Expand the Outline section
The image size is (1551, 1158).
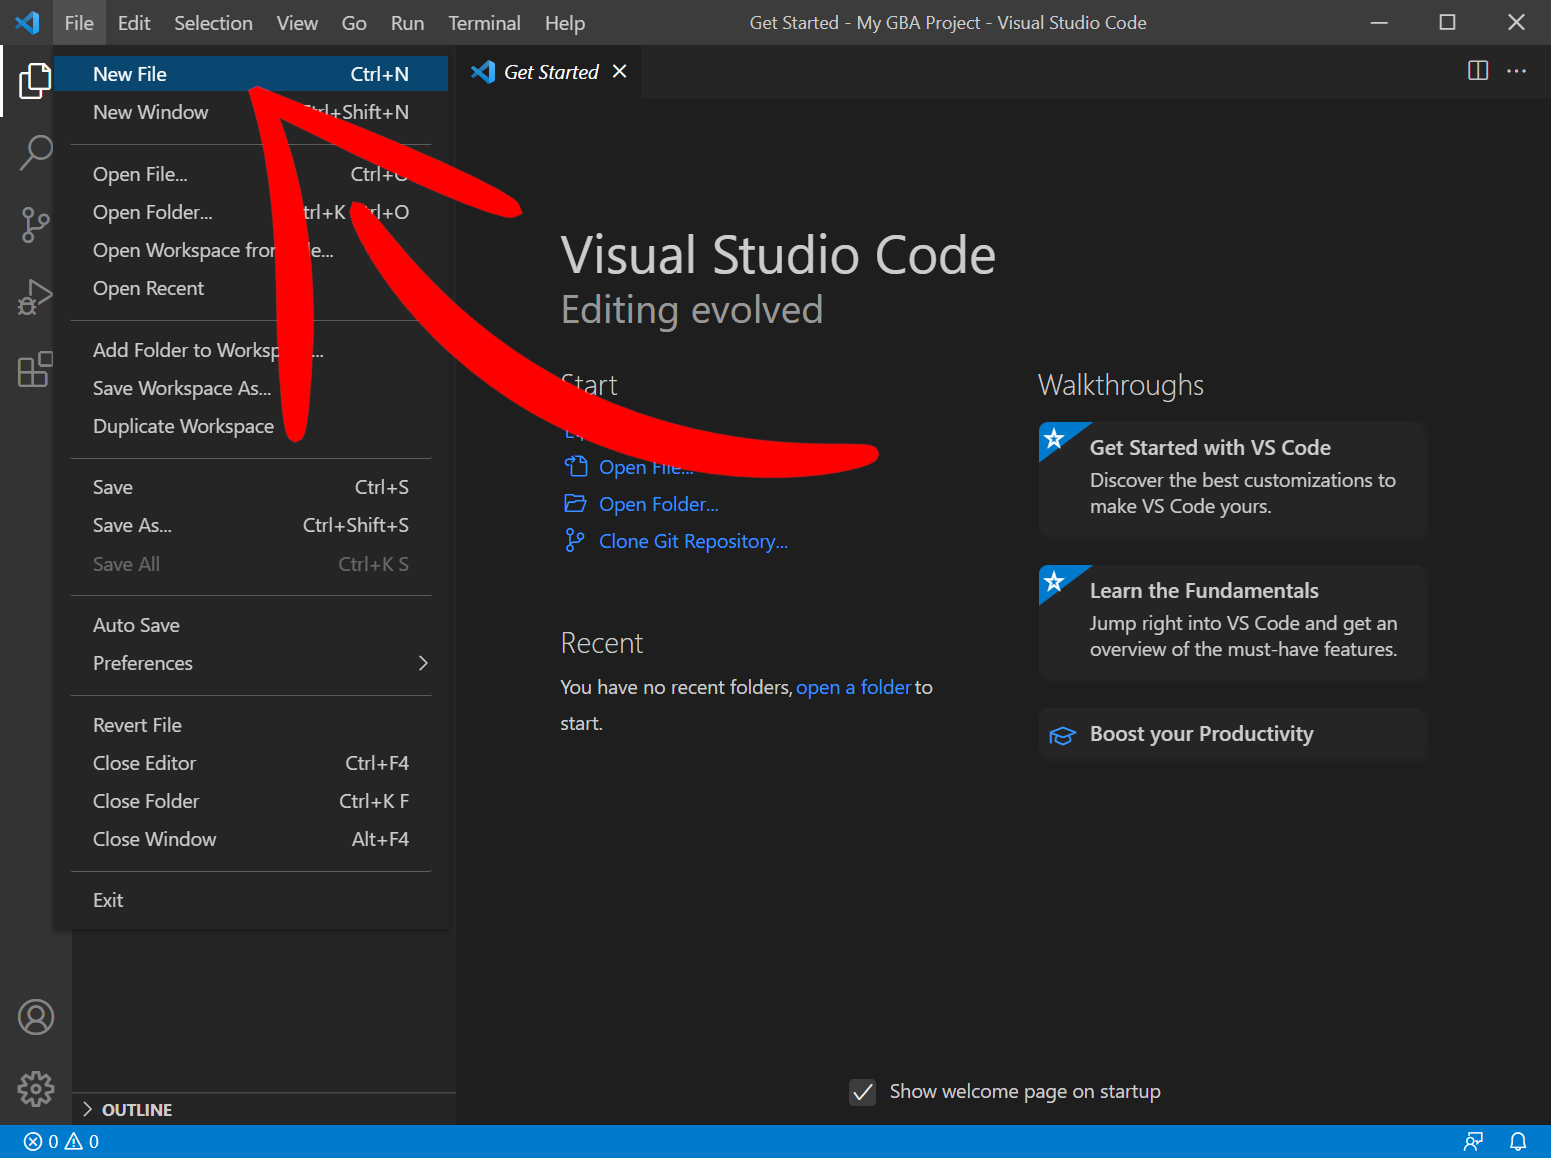click(x=137, y=1109)
